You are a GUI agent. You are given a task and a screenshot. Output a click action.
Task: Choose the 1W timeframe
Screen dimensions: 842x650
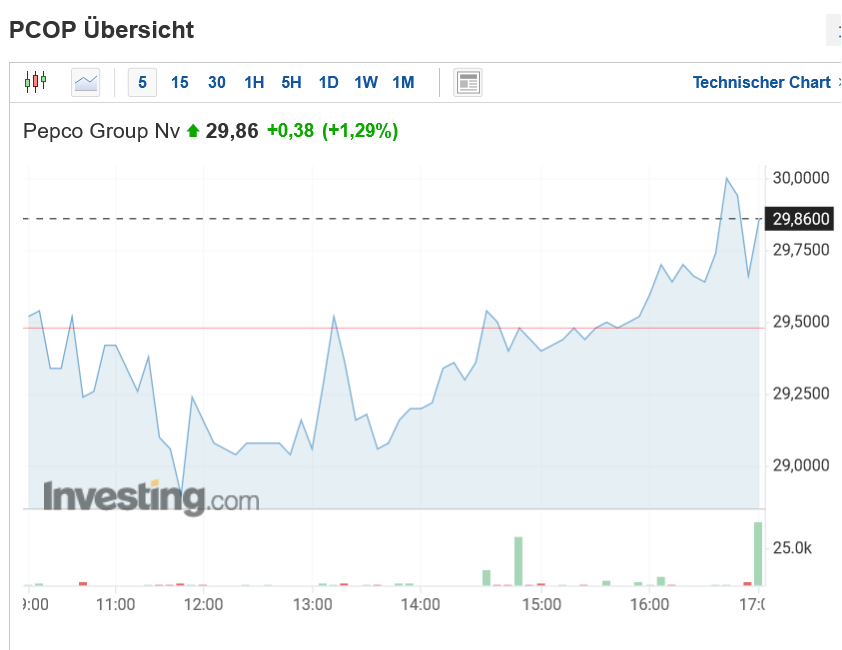tap(366, 82)
